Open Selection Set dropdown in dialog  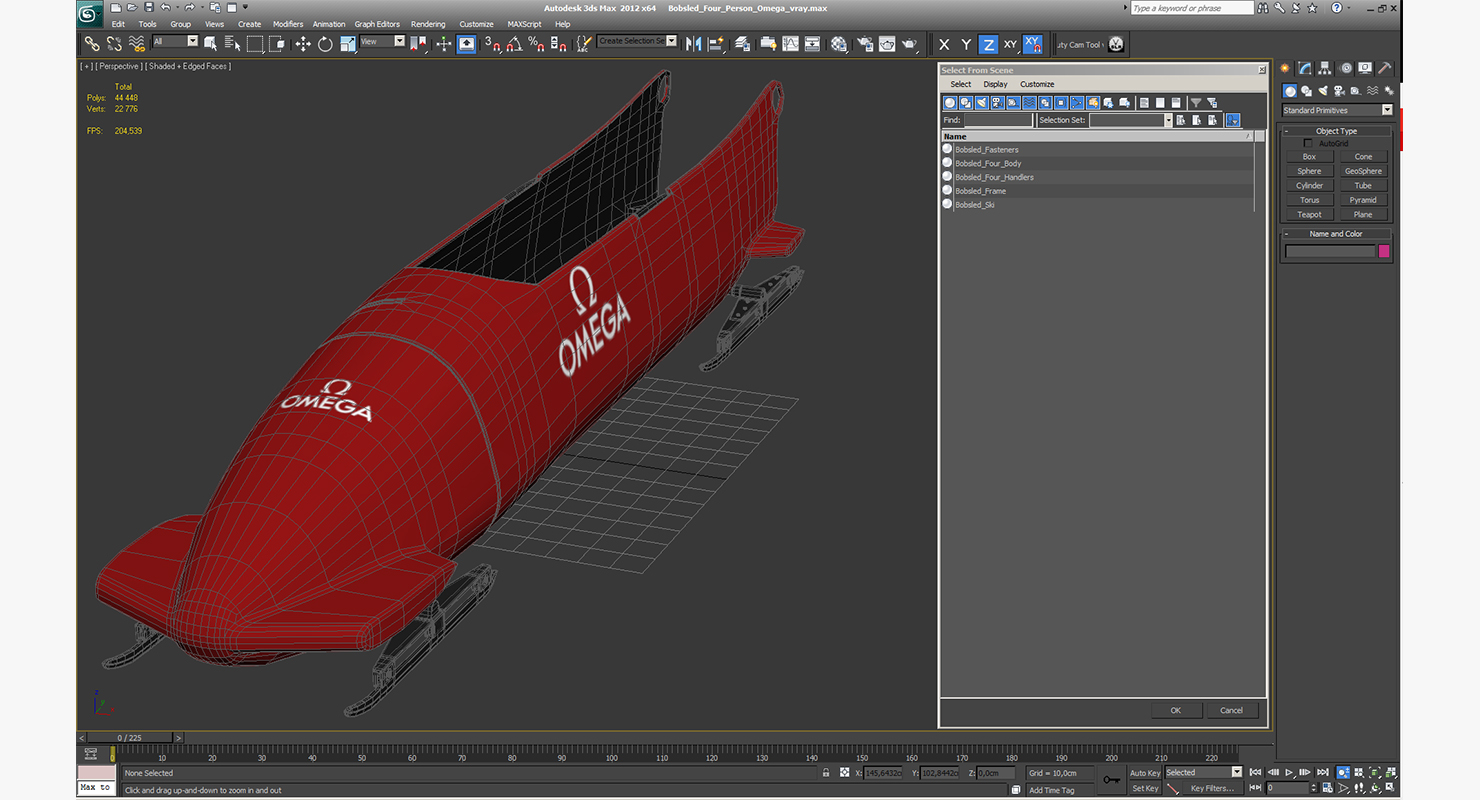(1168, 120)
